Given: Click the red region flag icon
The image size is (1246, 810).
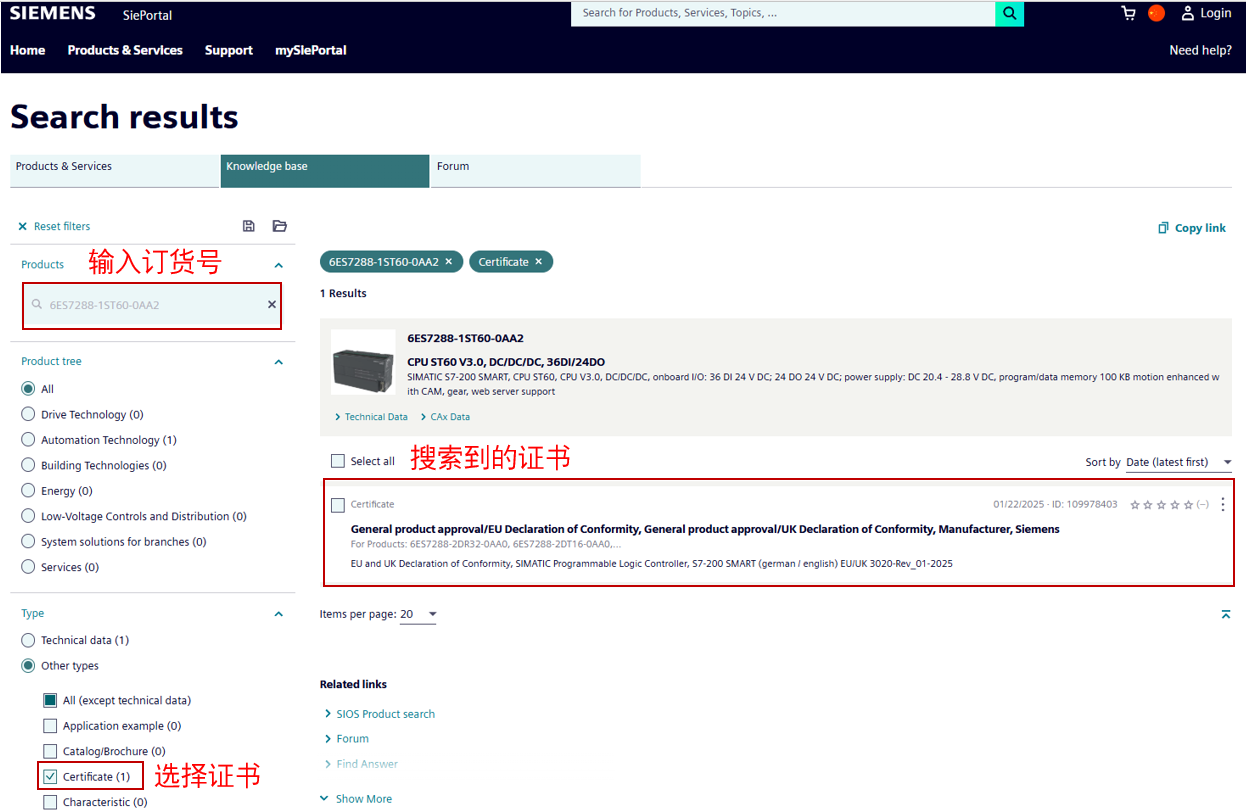Looking at the screenshot, I should pos(1157,13).
